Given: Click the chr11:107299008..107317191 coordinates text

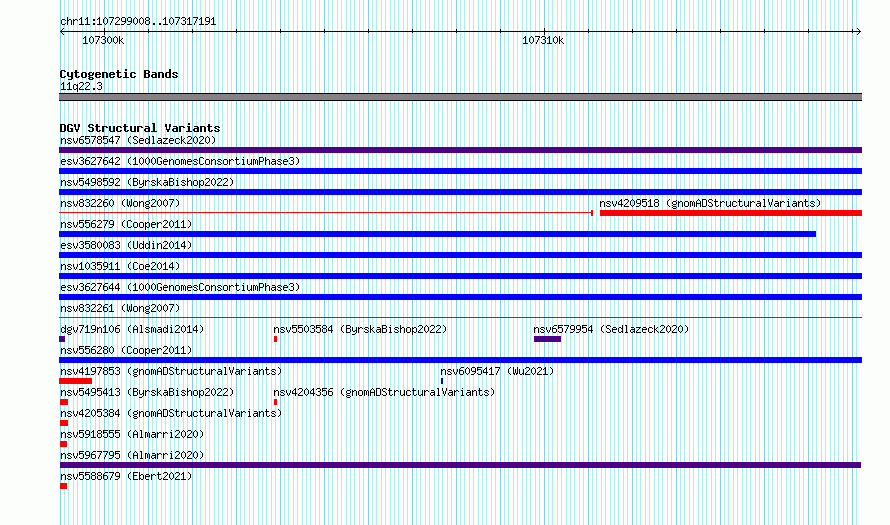Looking at the screenshot, I should coord(138,22).
